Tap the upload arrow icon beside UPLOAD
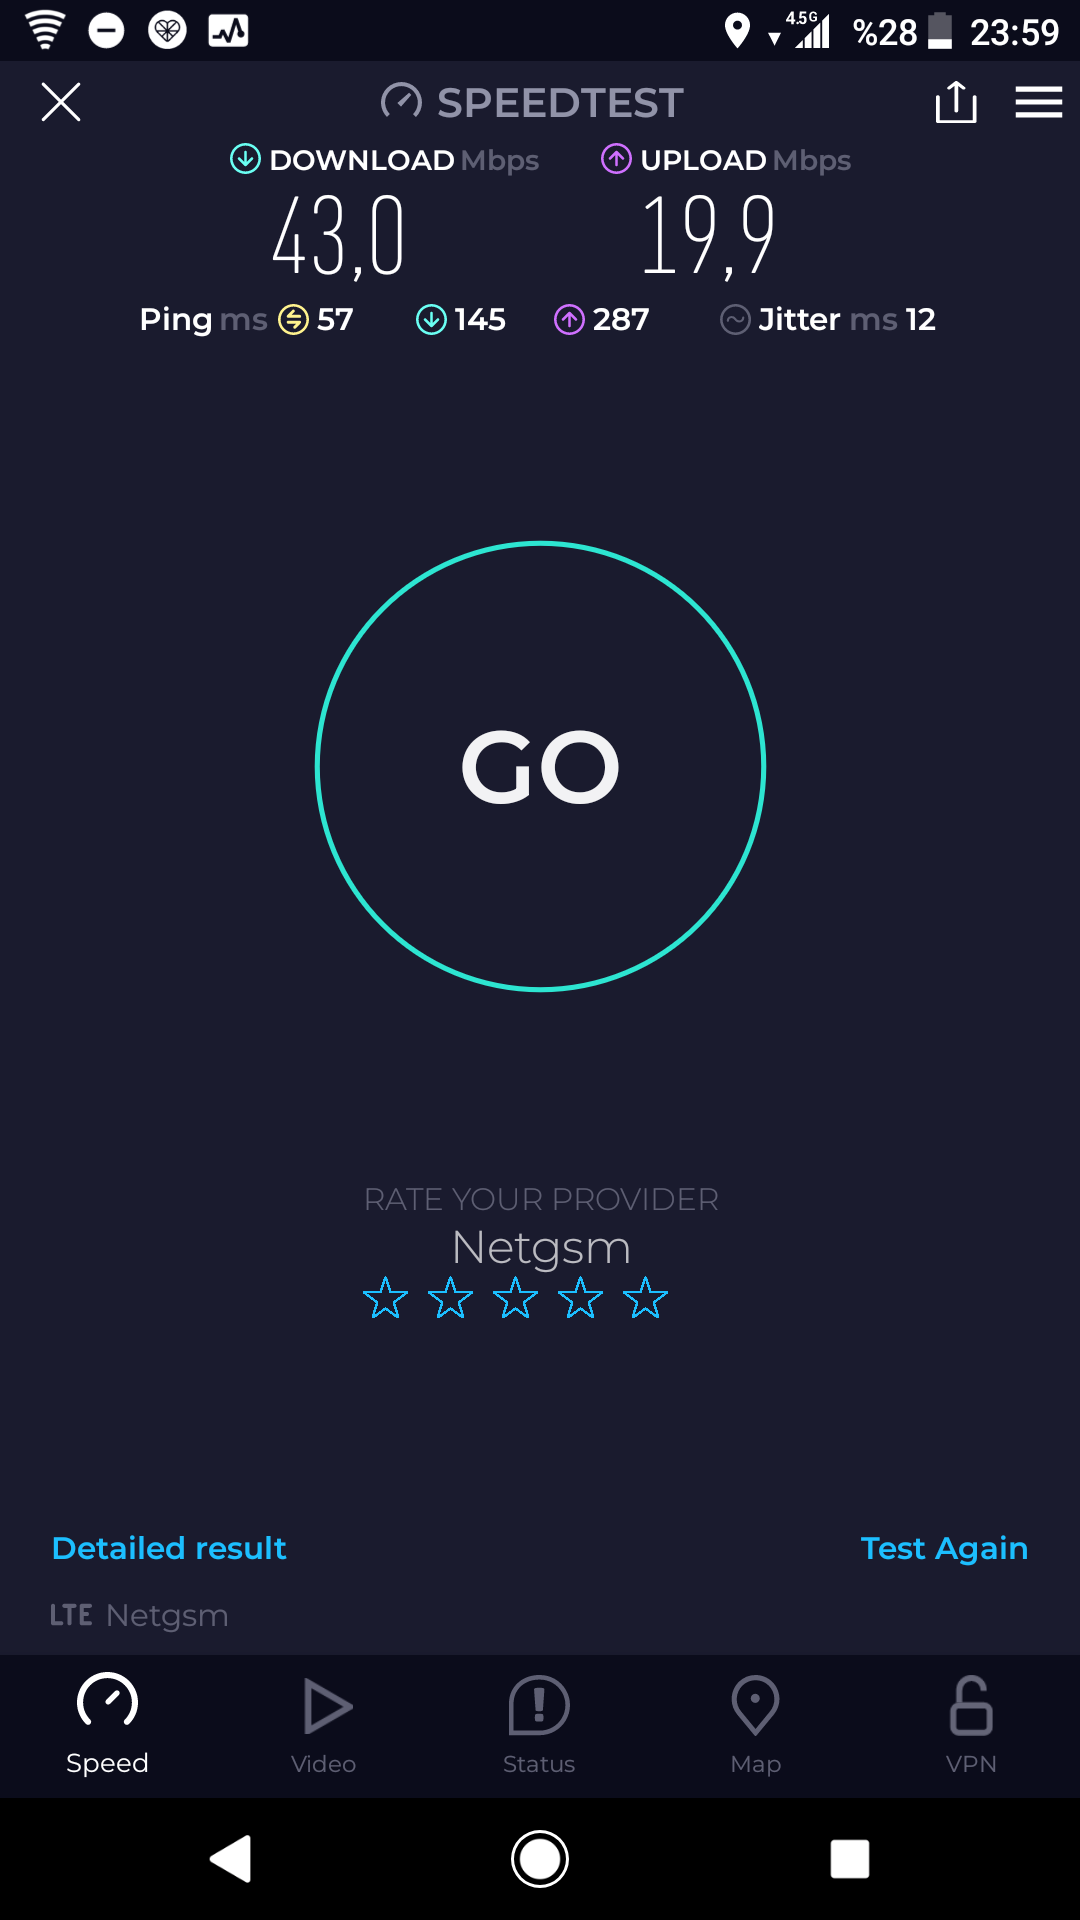1080x1920 pixels. coord(616,159)
